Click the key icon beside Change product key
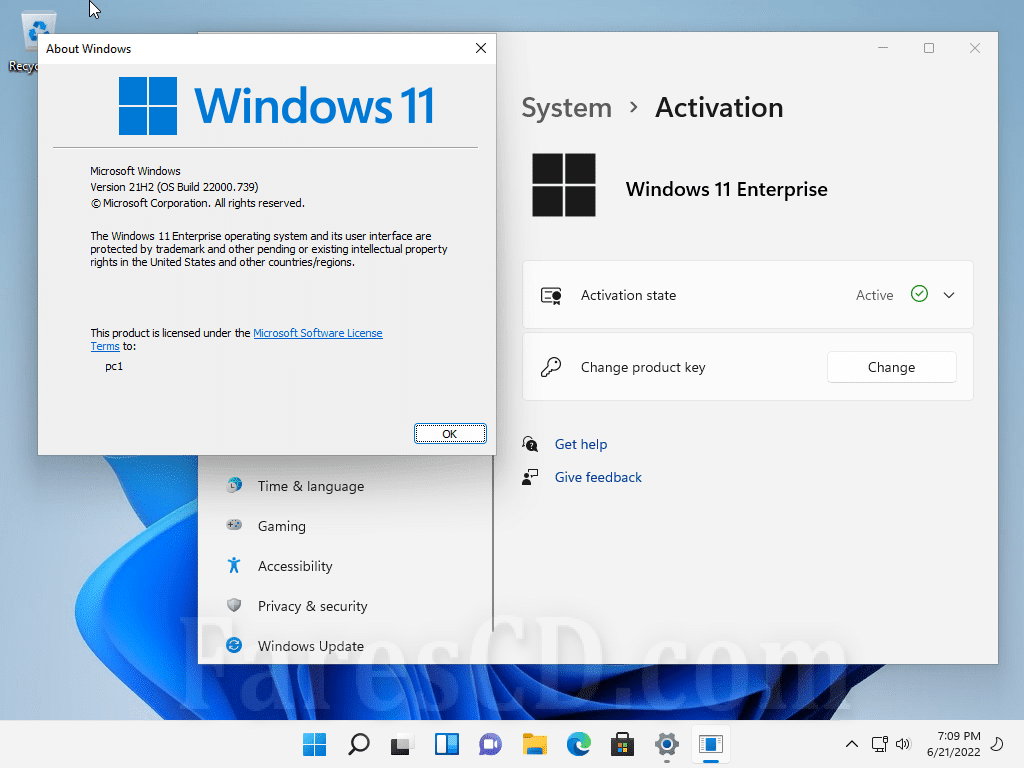 (x=551, y=367)
